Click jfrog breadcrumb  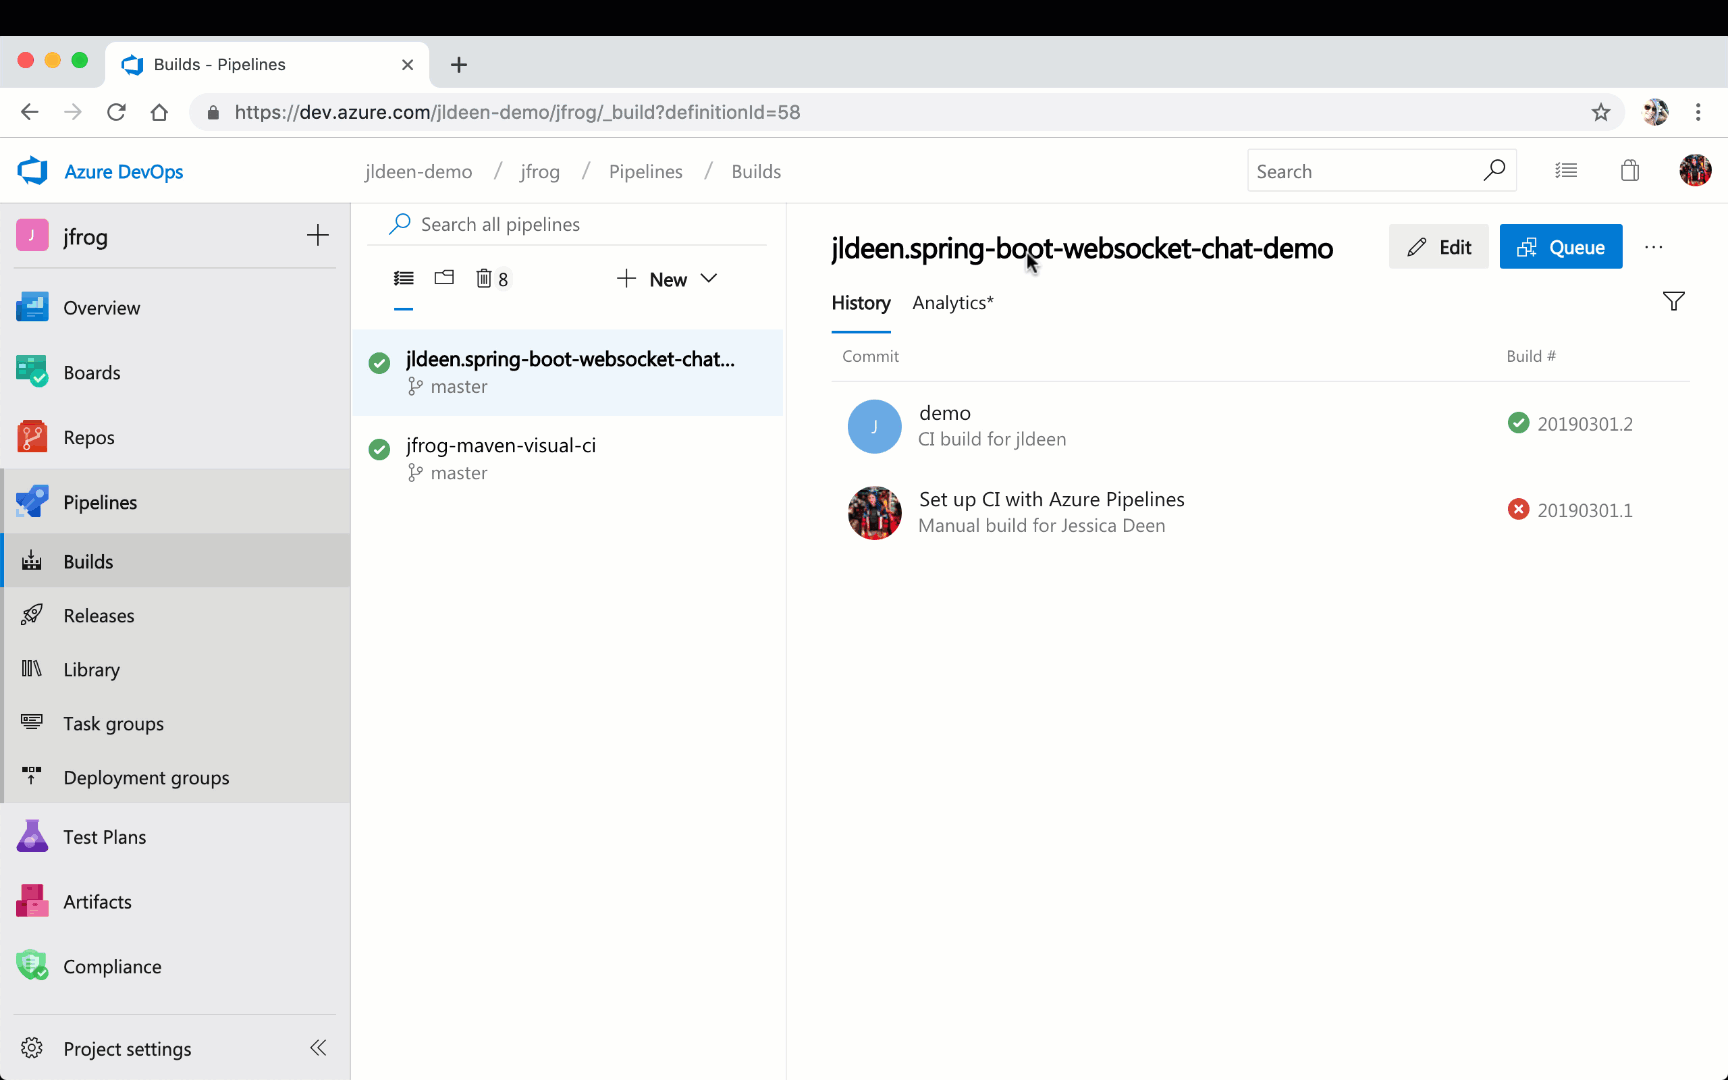540,172
